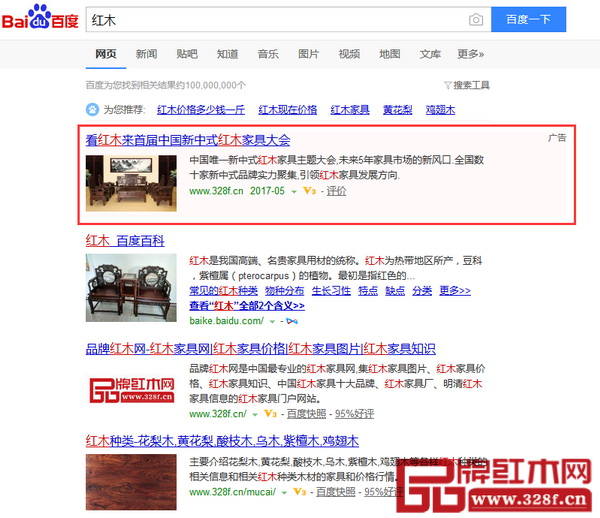Open image search via camera icon
Image resolution: width=600 pixels, height=518 pixels.
(476, 20)
